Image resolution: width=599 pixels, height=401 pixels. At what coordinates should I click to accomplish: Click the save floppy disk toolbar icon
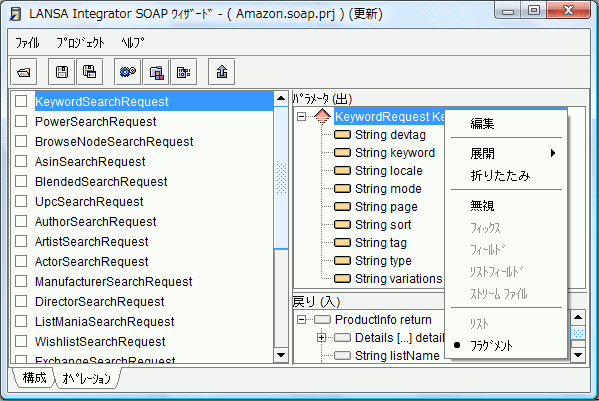pos(62,72)
